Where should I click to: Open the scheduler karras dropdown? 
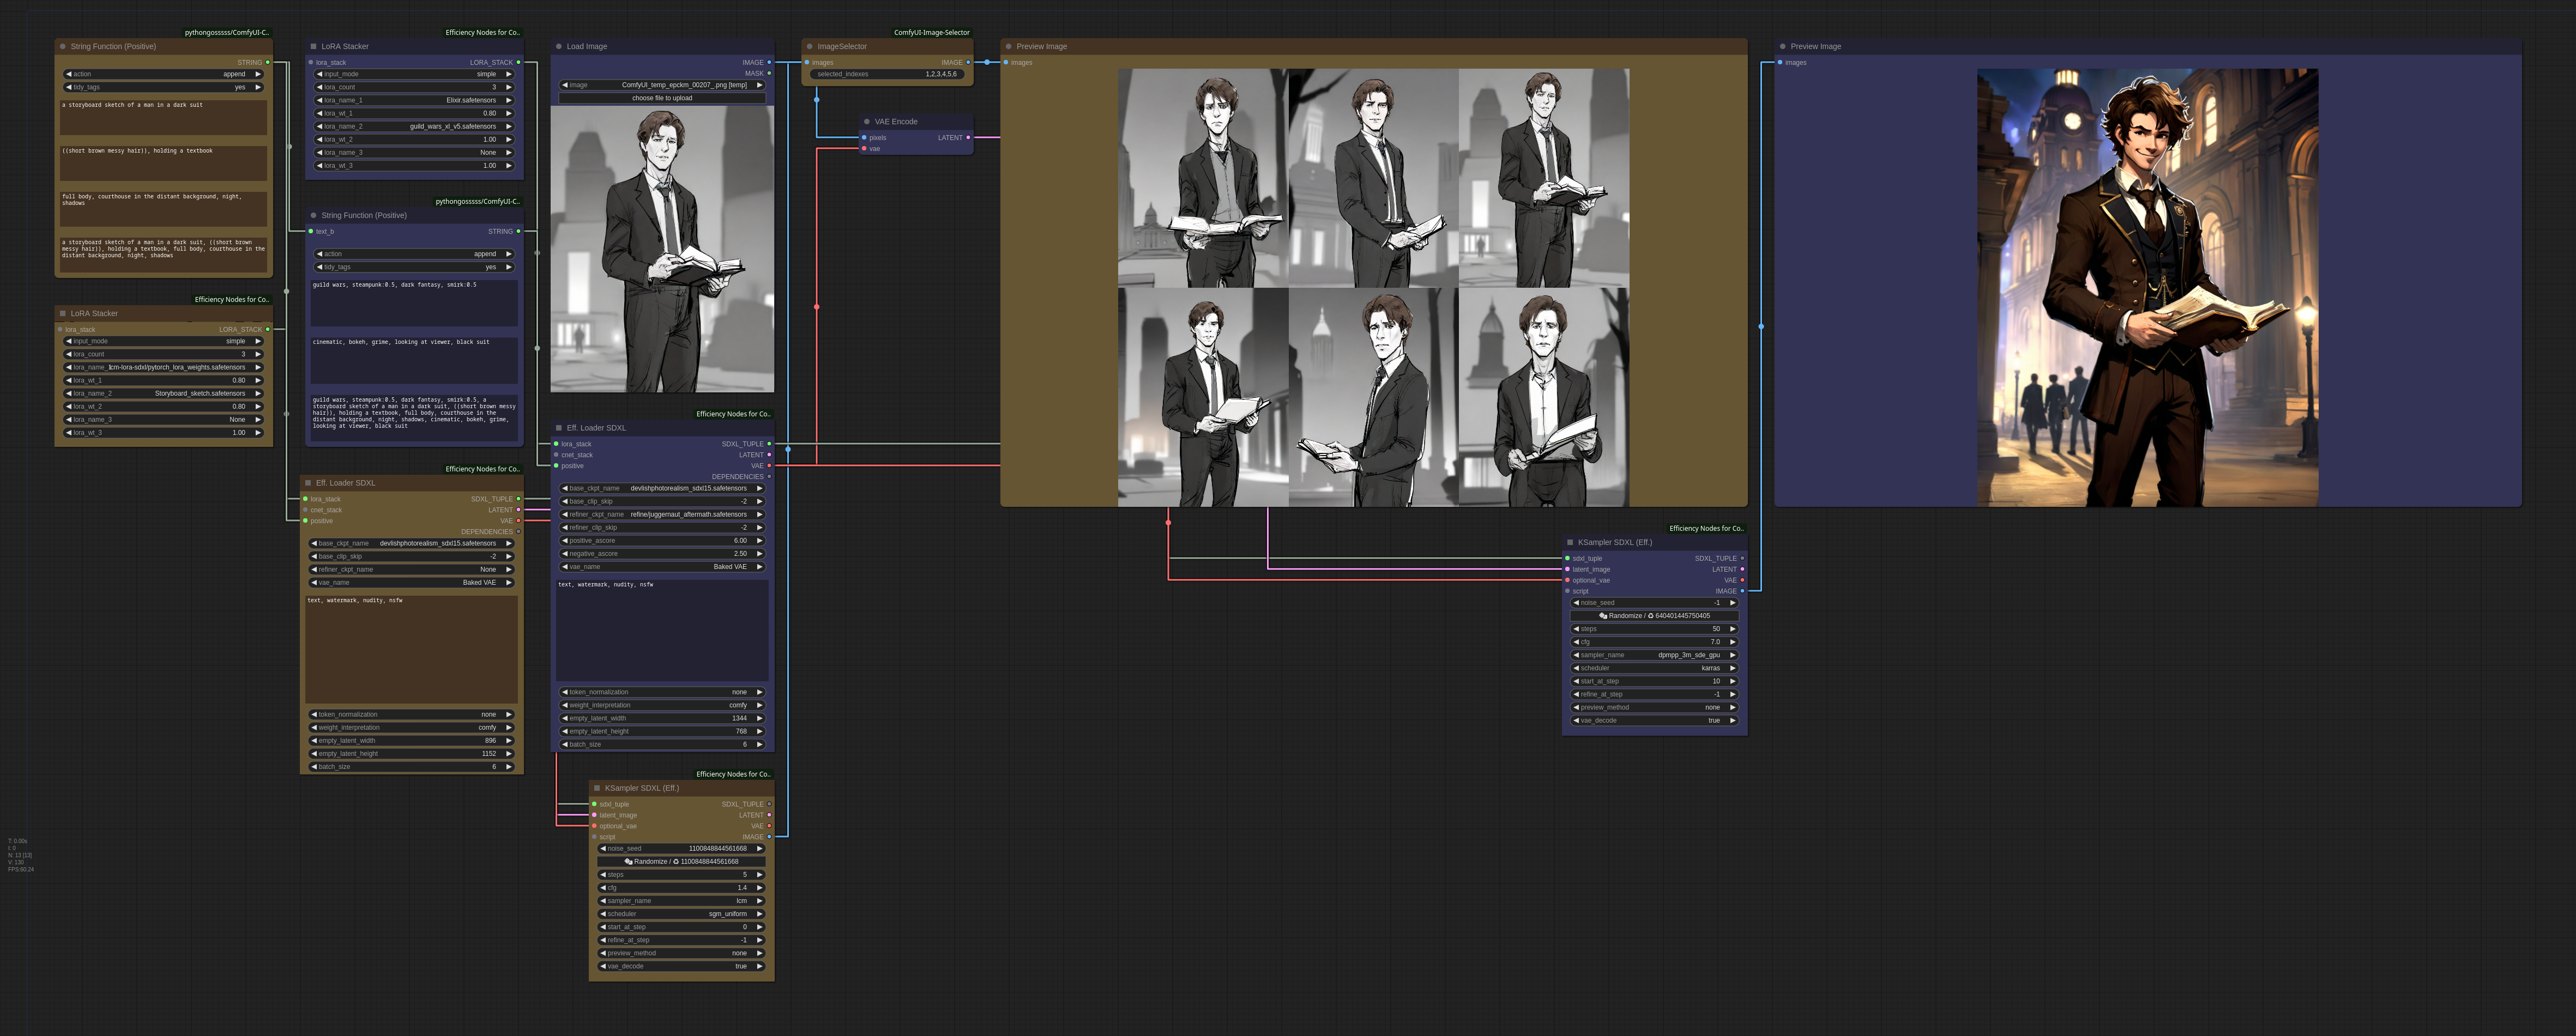pos(1654,668)
